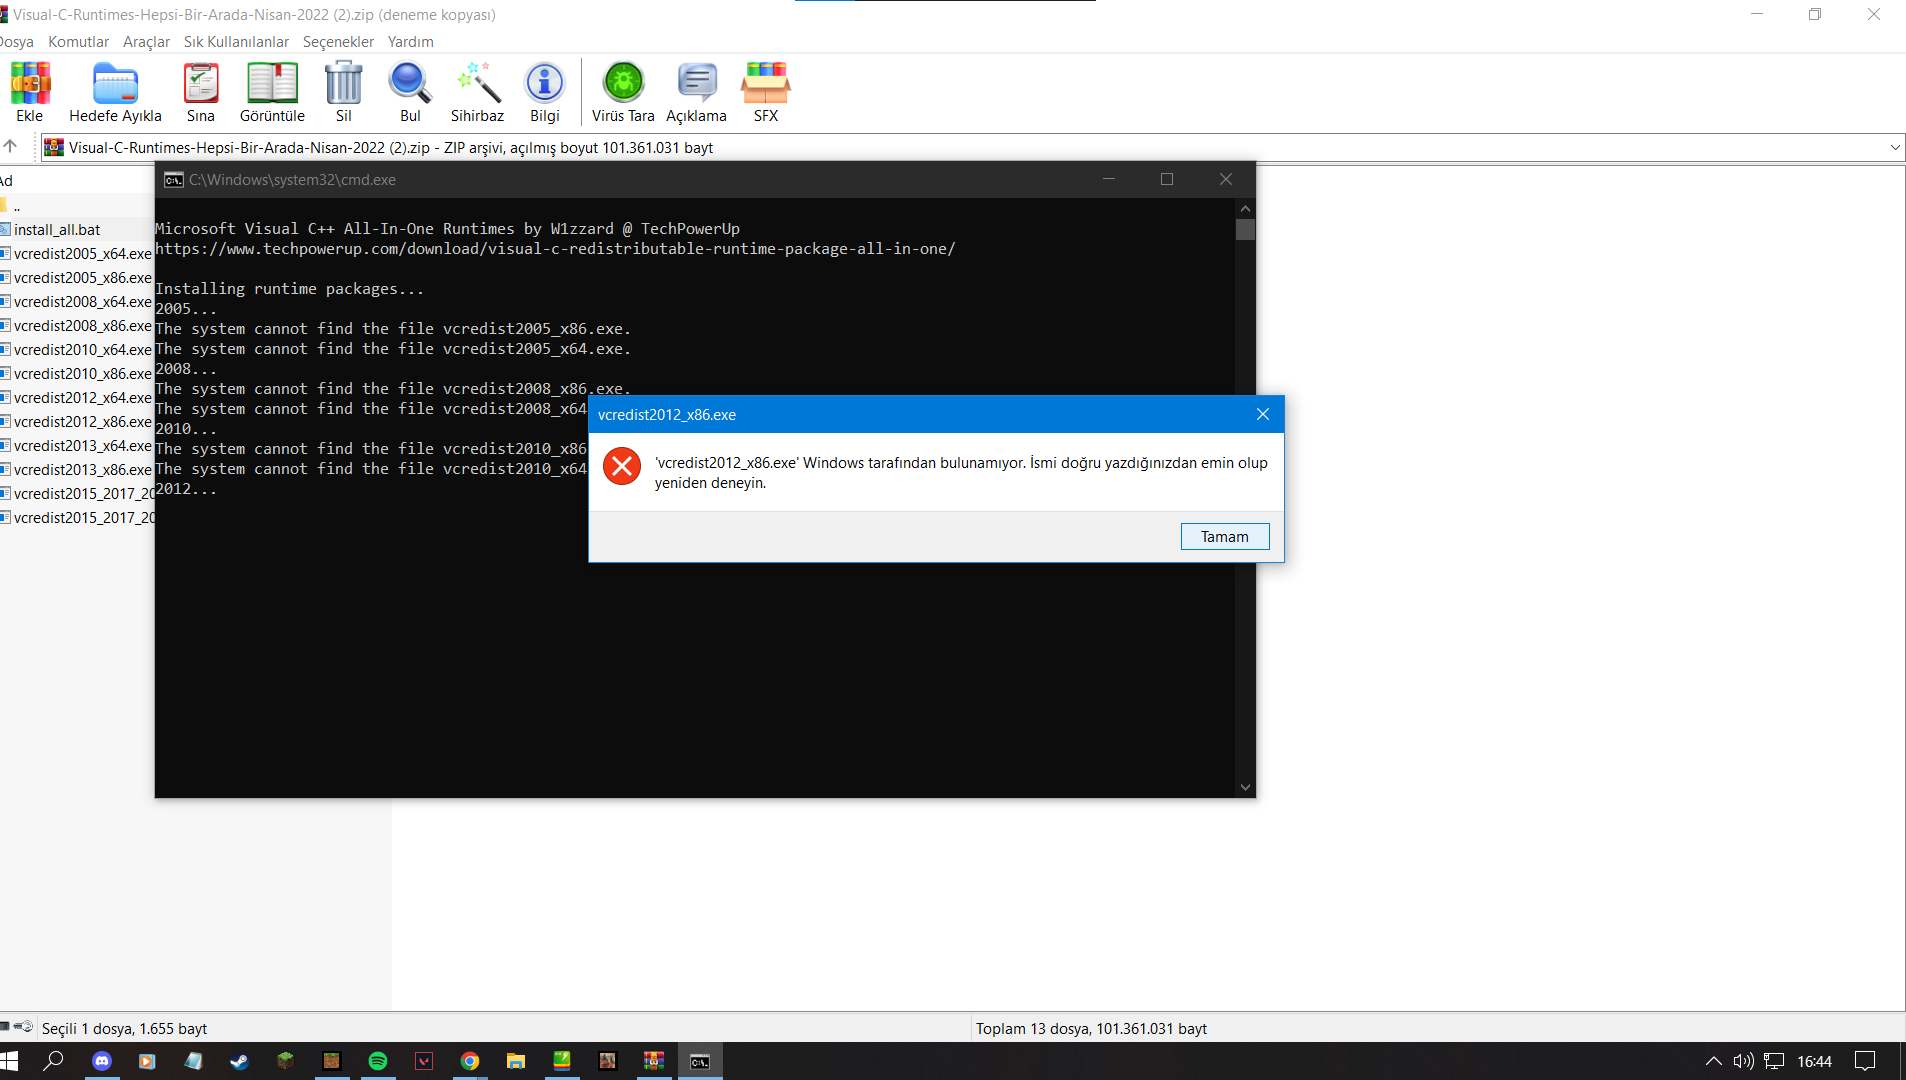Switch to Google Chrome on the taskbar
1906x1080 pixels.
coord(470,1061)
